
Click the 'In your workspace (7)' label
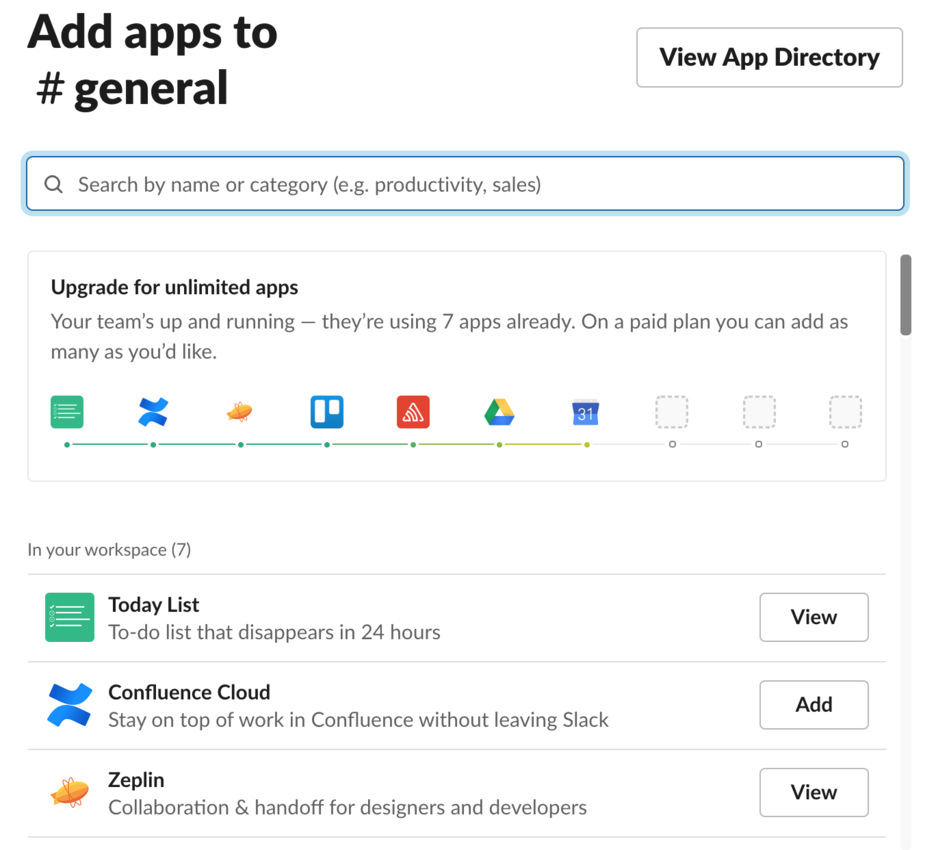coord(109,550)
